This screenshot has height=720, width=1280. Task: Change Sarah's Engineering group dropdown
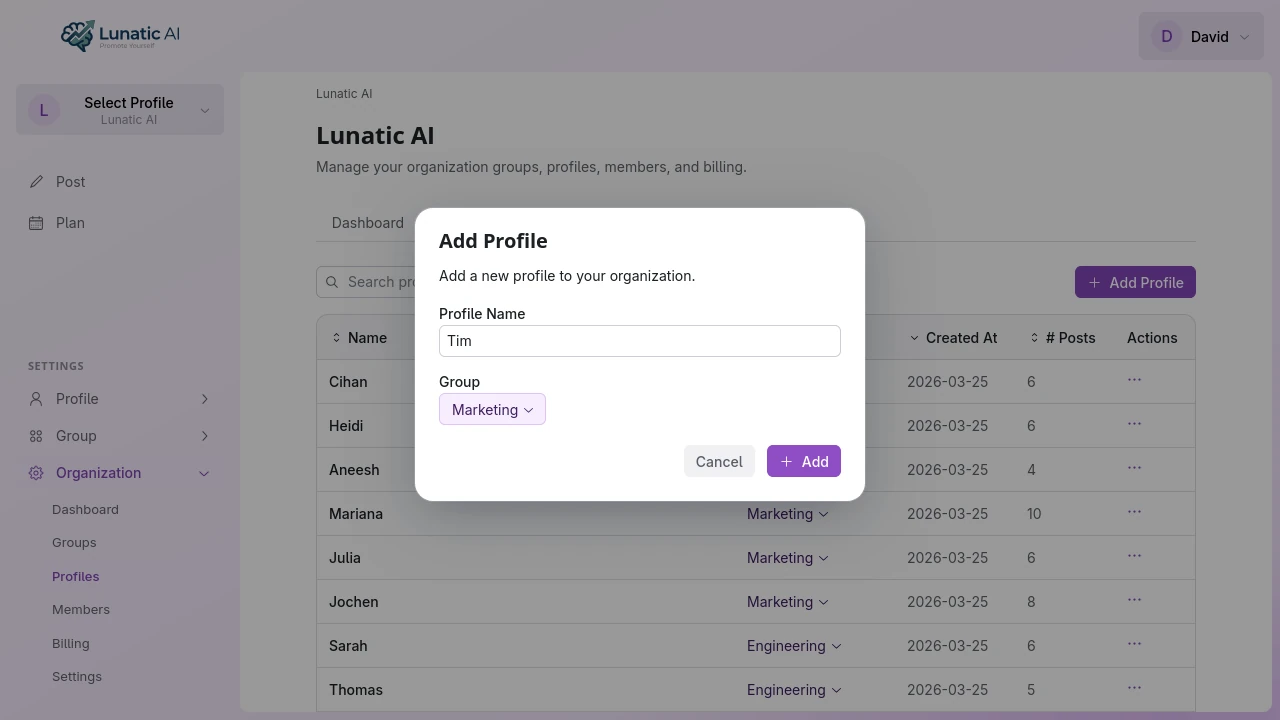pos(794,645)
